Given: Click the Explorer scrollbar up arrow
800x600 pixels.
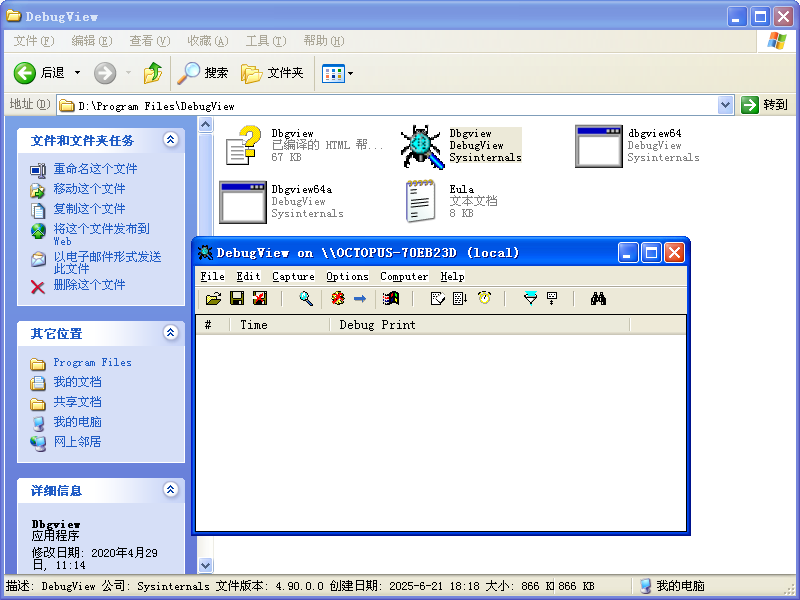Looking at the screenshot, I should coord(205,124).
